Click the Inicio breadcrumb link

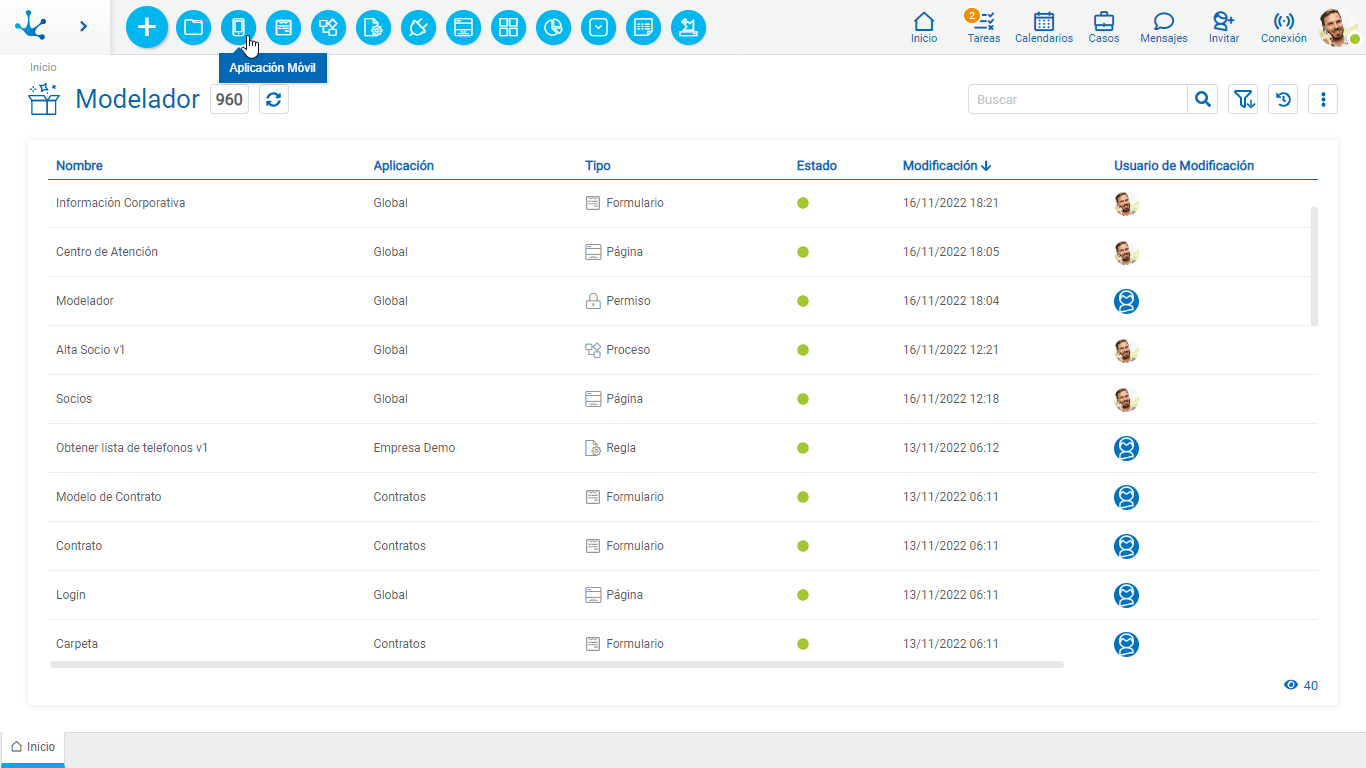click(x=43, y=67)
